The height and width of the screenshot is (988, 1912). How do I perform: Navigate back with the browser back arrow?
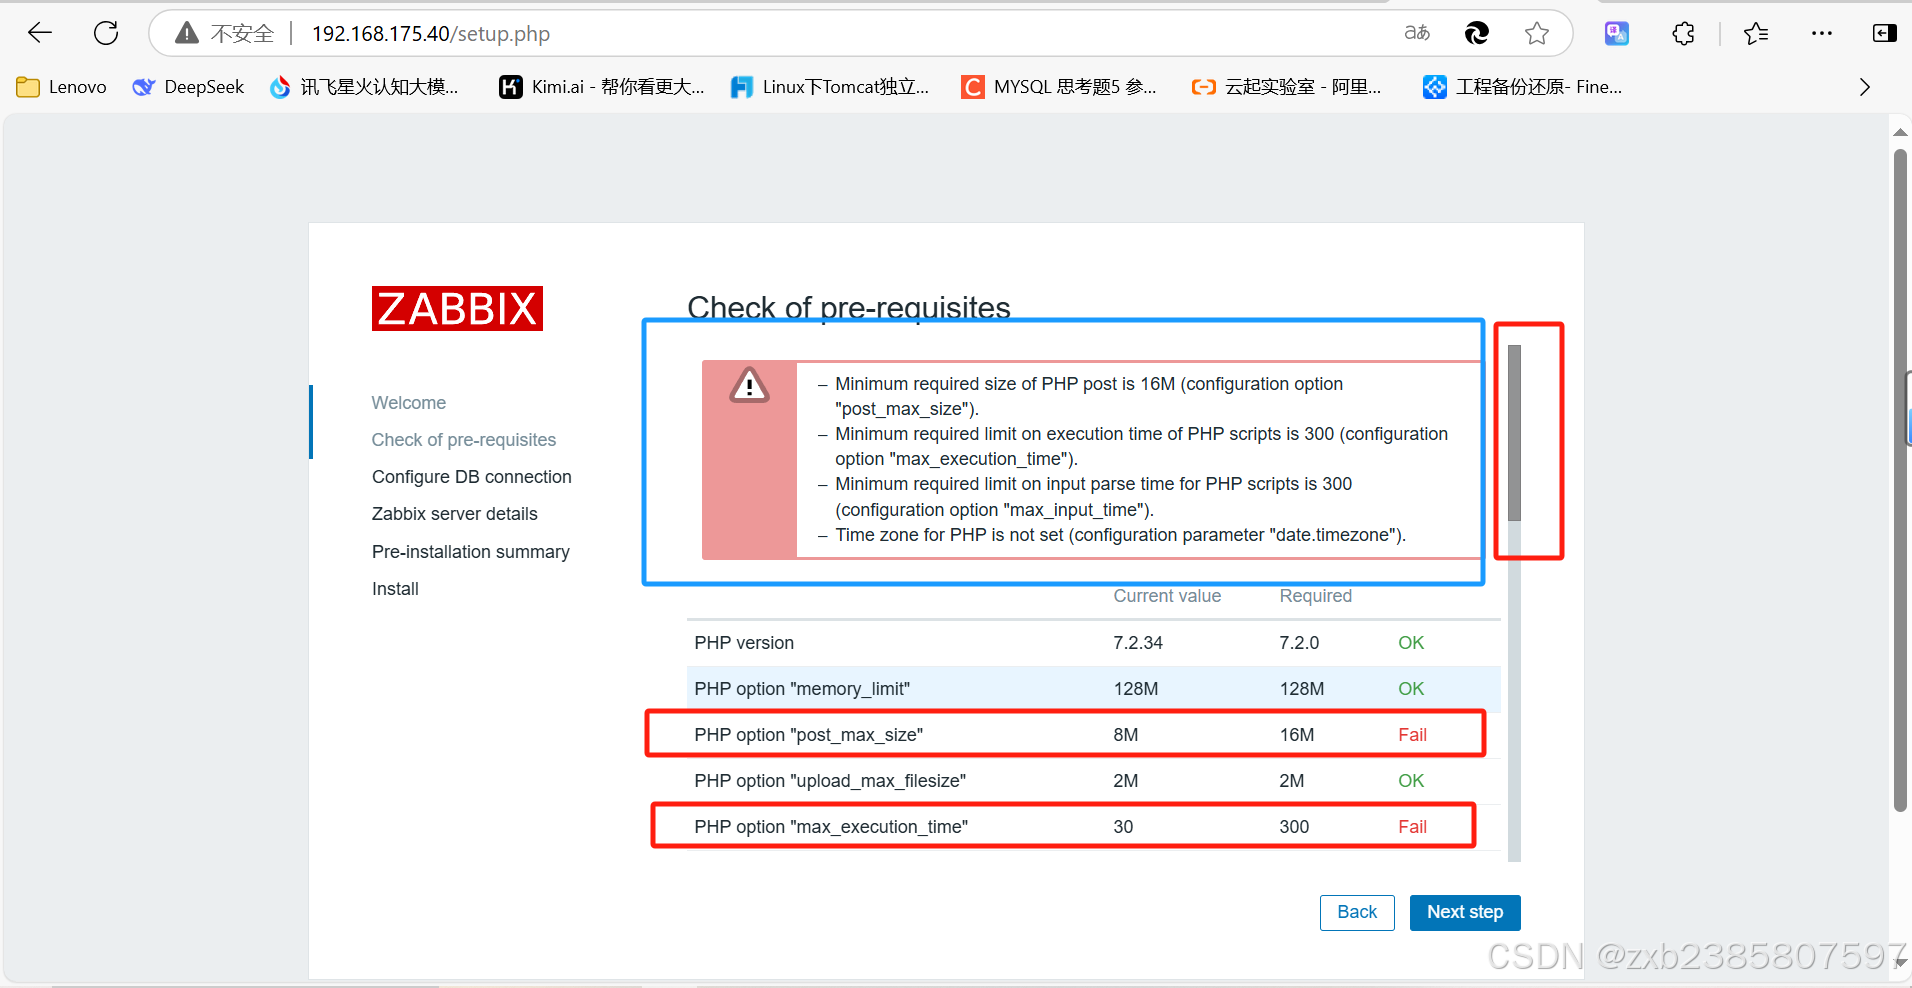click(39, 32)
